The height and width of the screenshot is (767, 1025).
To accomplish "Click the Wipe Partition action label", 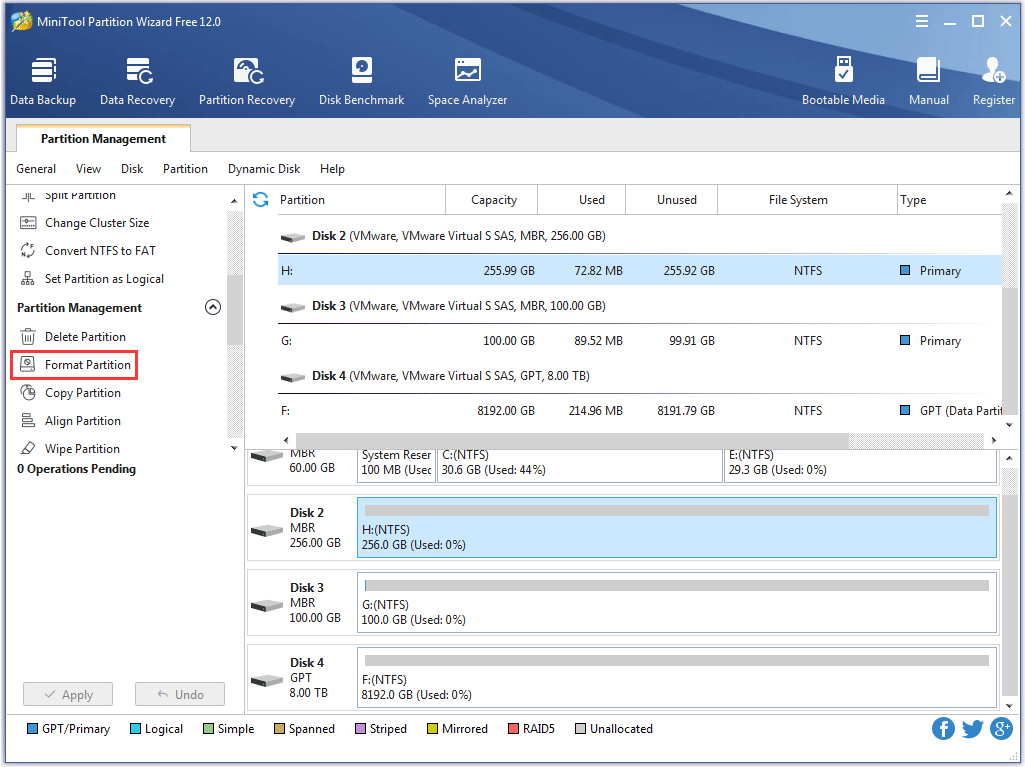I will [82, 449].
